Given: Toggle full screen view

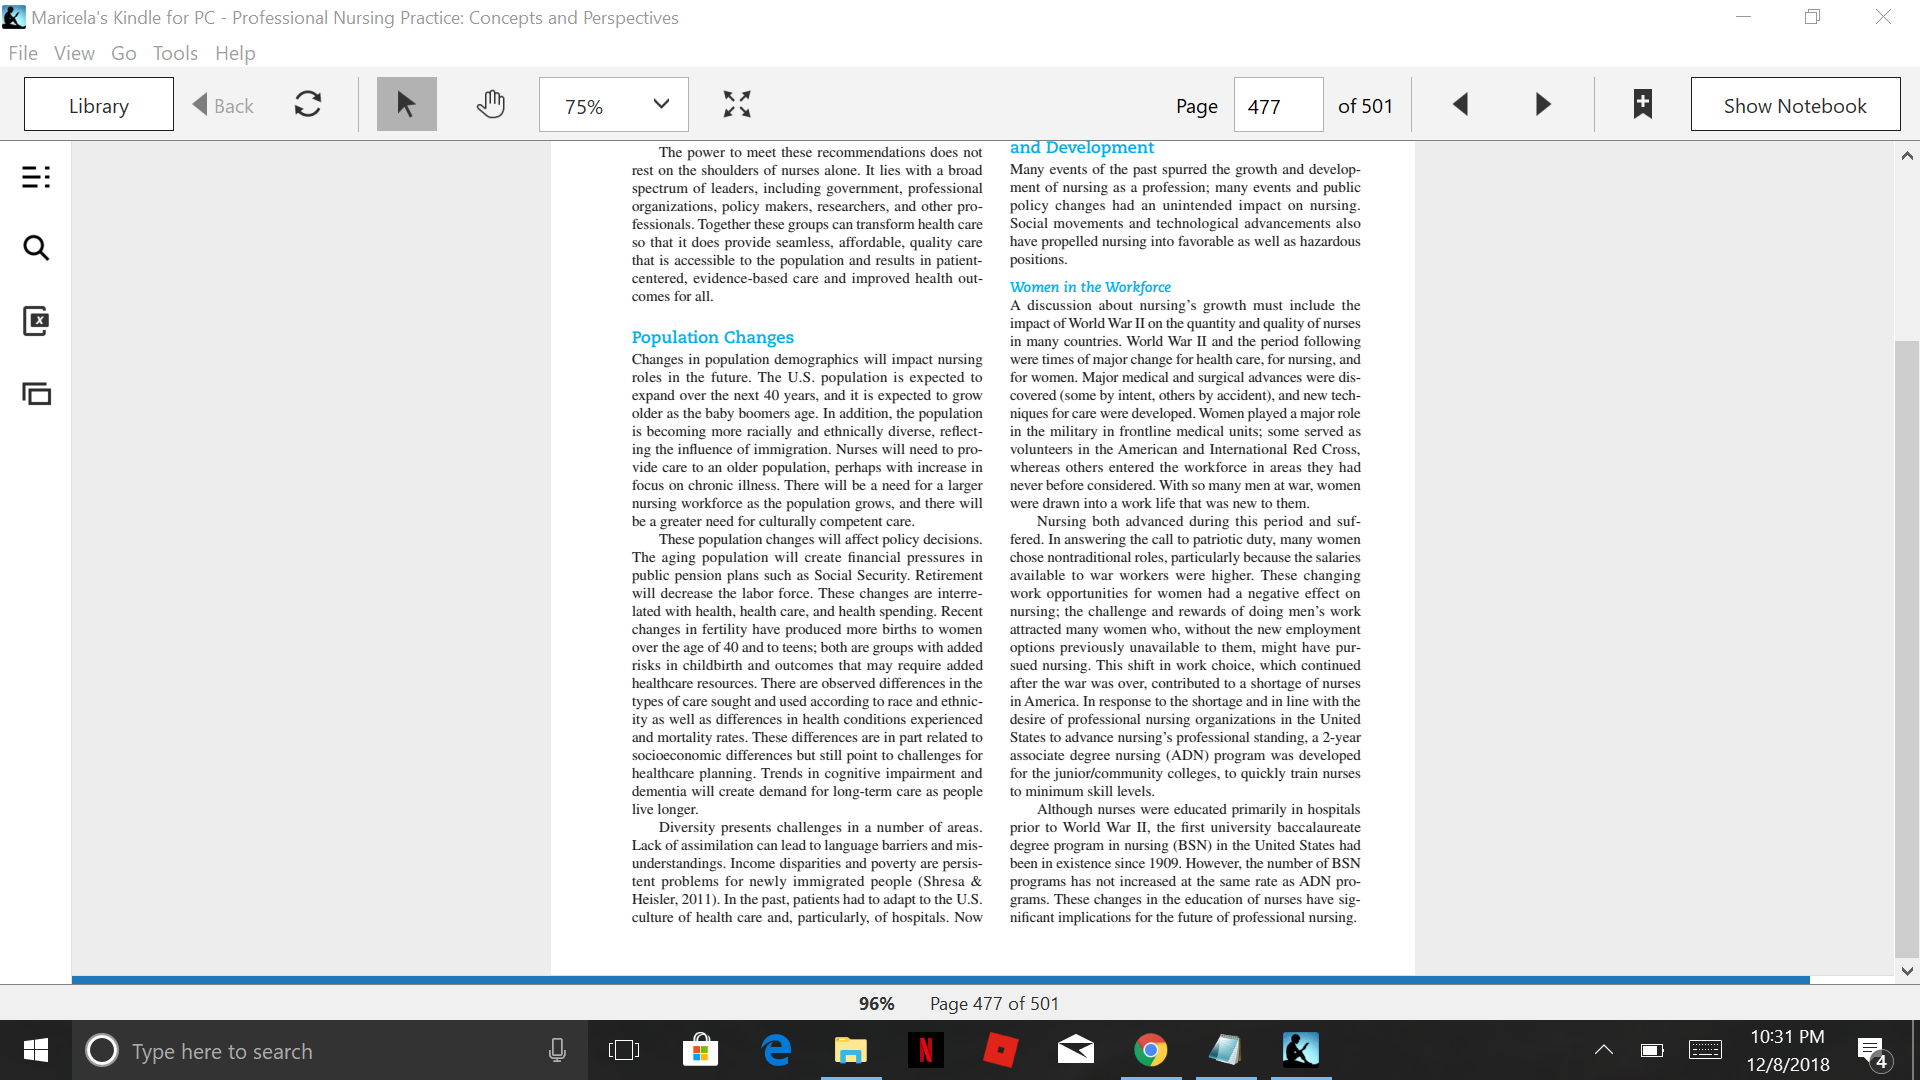Looking at the screenshot, I should 737,104.
